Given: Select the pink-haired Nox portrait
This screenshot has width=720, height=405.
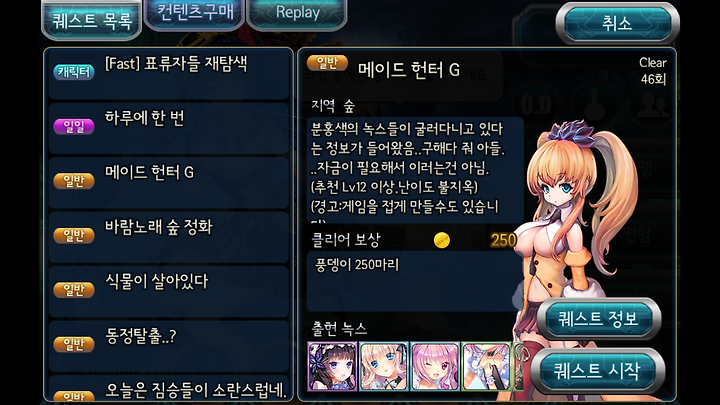Looking at the screenshot, I should tap(435, 366).
